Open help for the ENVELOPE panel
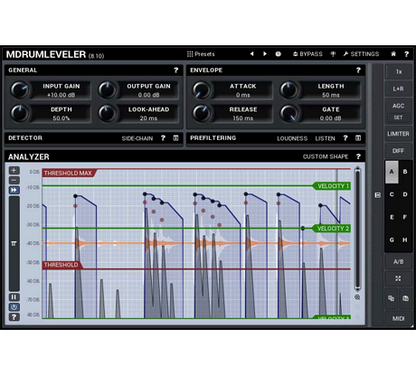The width and height of the screenshot is (416, 376). pyautogui.click(x=358, y=70)
